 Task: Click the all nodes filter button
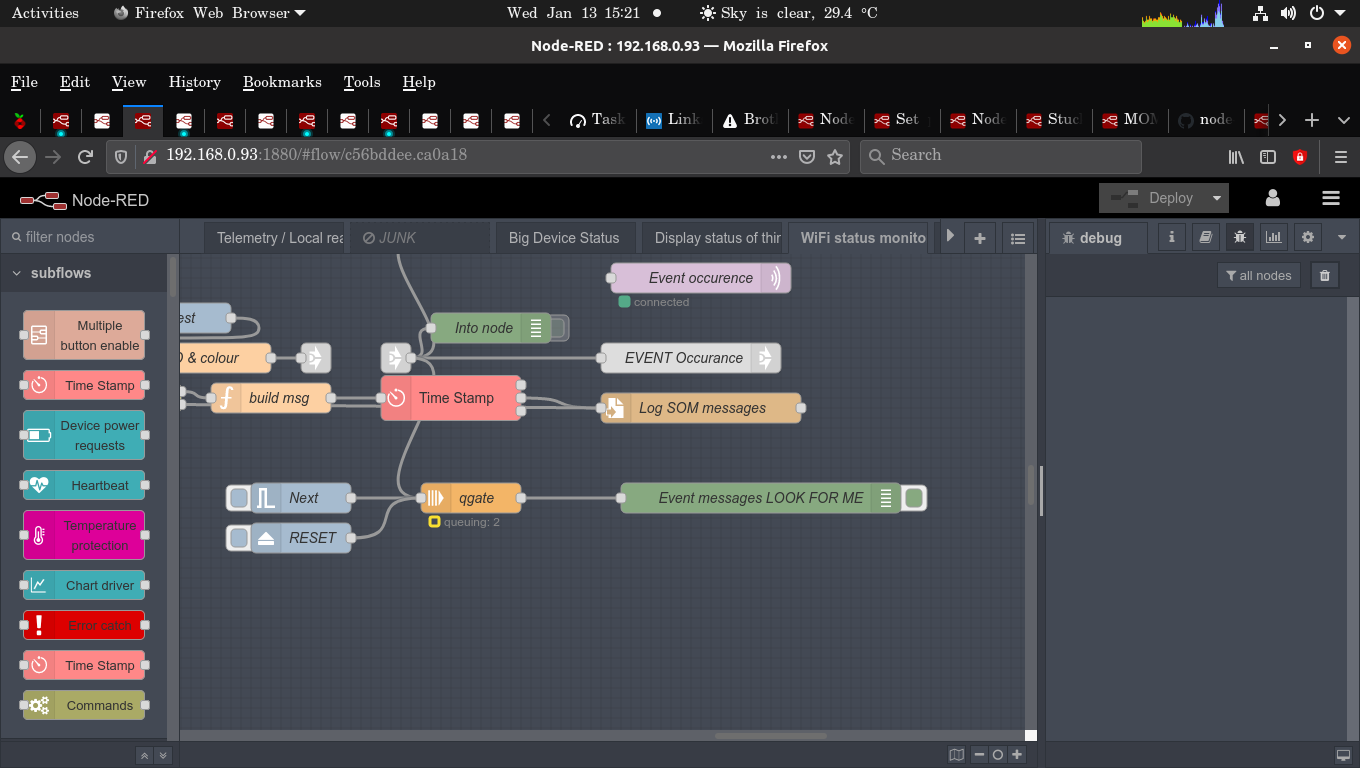pos(1258,275)
